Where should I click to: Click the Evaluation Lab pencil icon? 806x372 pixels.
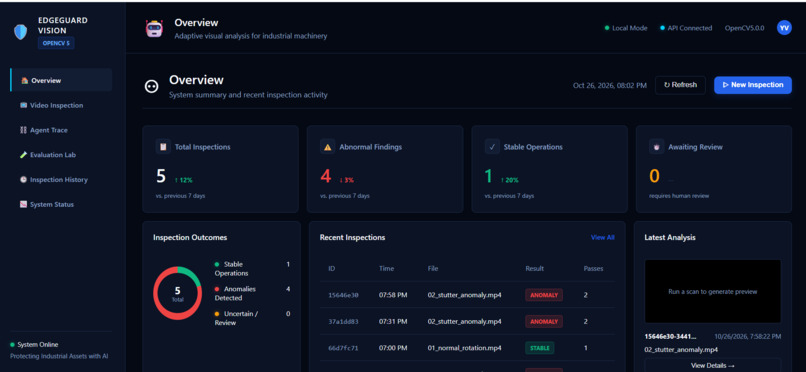[24, 155]
